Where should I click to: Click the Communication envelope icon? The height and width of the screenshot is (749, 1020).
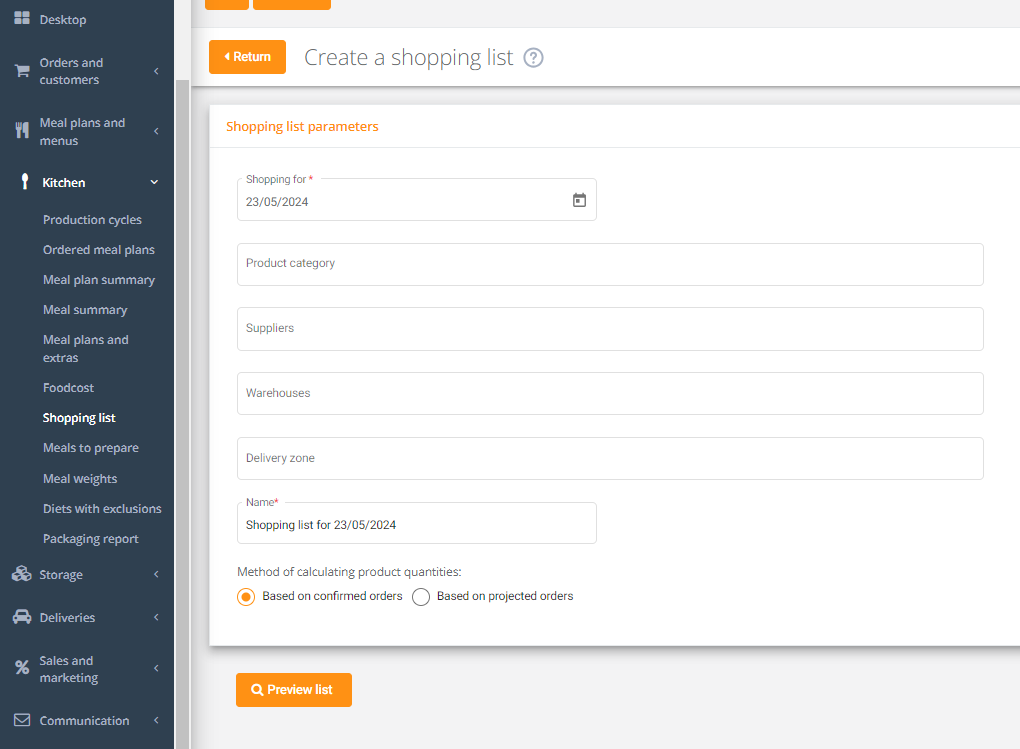point(22,720)
